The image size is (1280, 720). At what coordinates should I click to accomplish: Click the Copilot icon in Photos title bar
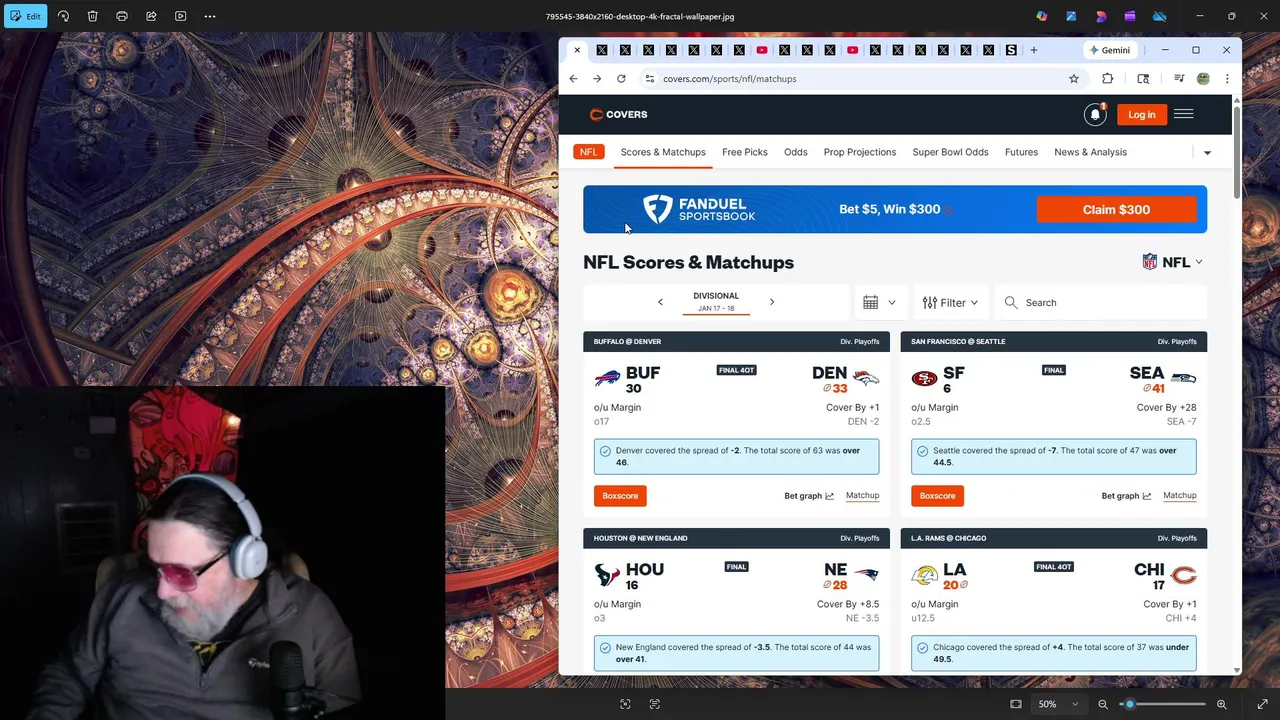point(1042,16)
